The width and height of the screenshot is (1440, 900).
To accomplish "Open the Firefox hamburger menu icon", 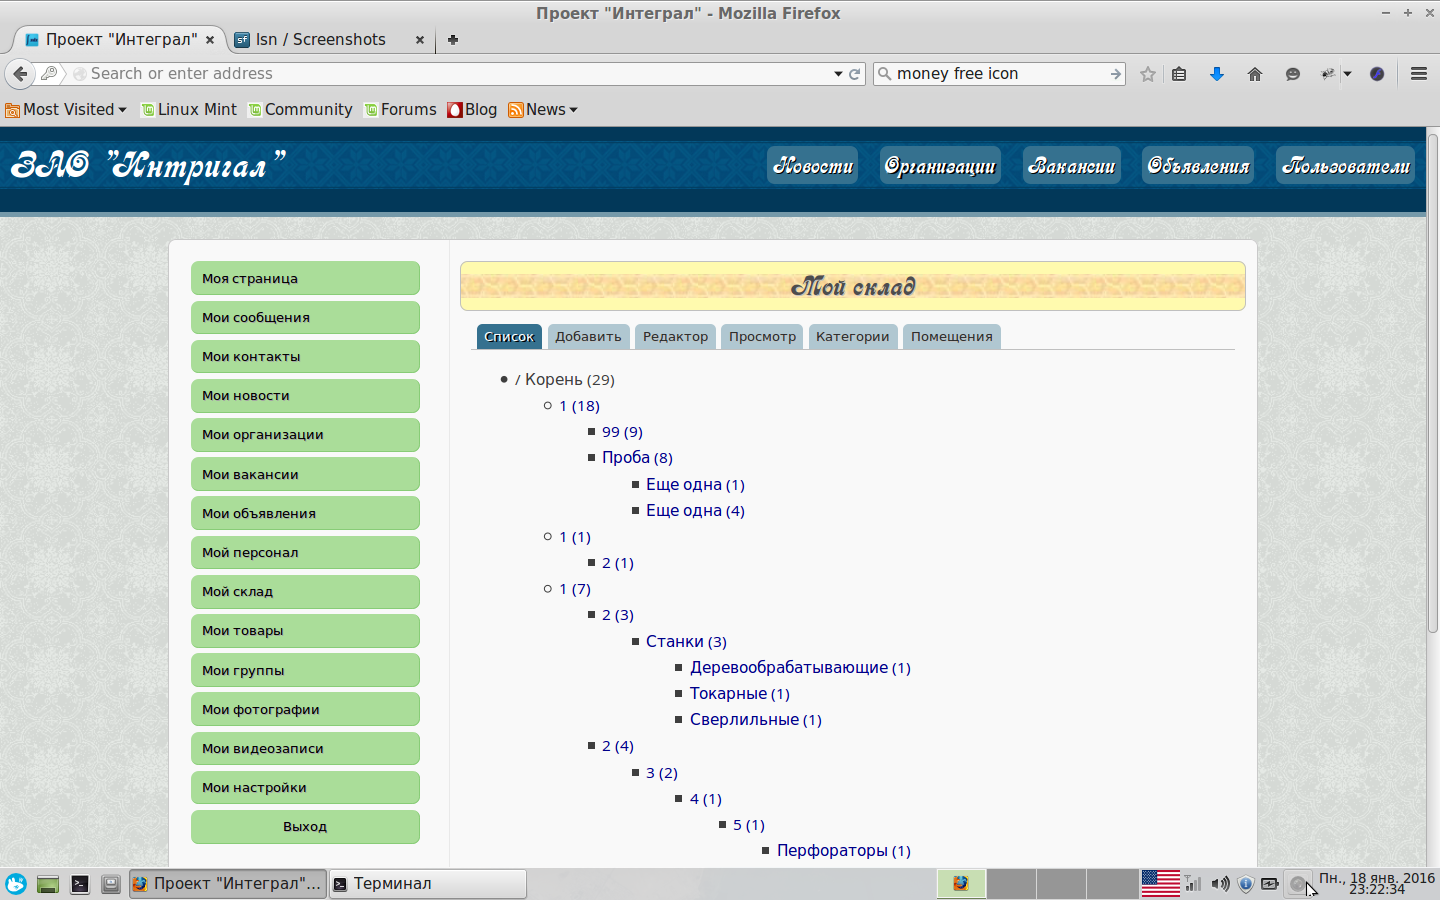I will click(x=1419, y=73).
